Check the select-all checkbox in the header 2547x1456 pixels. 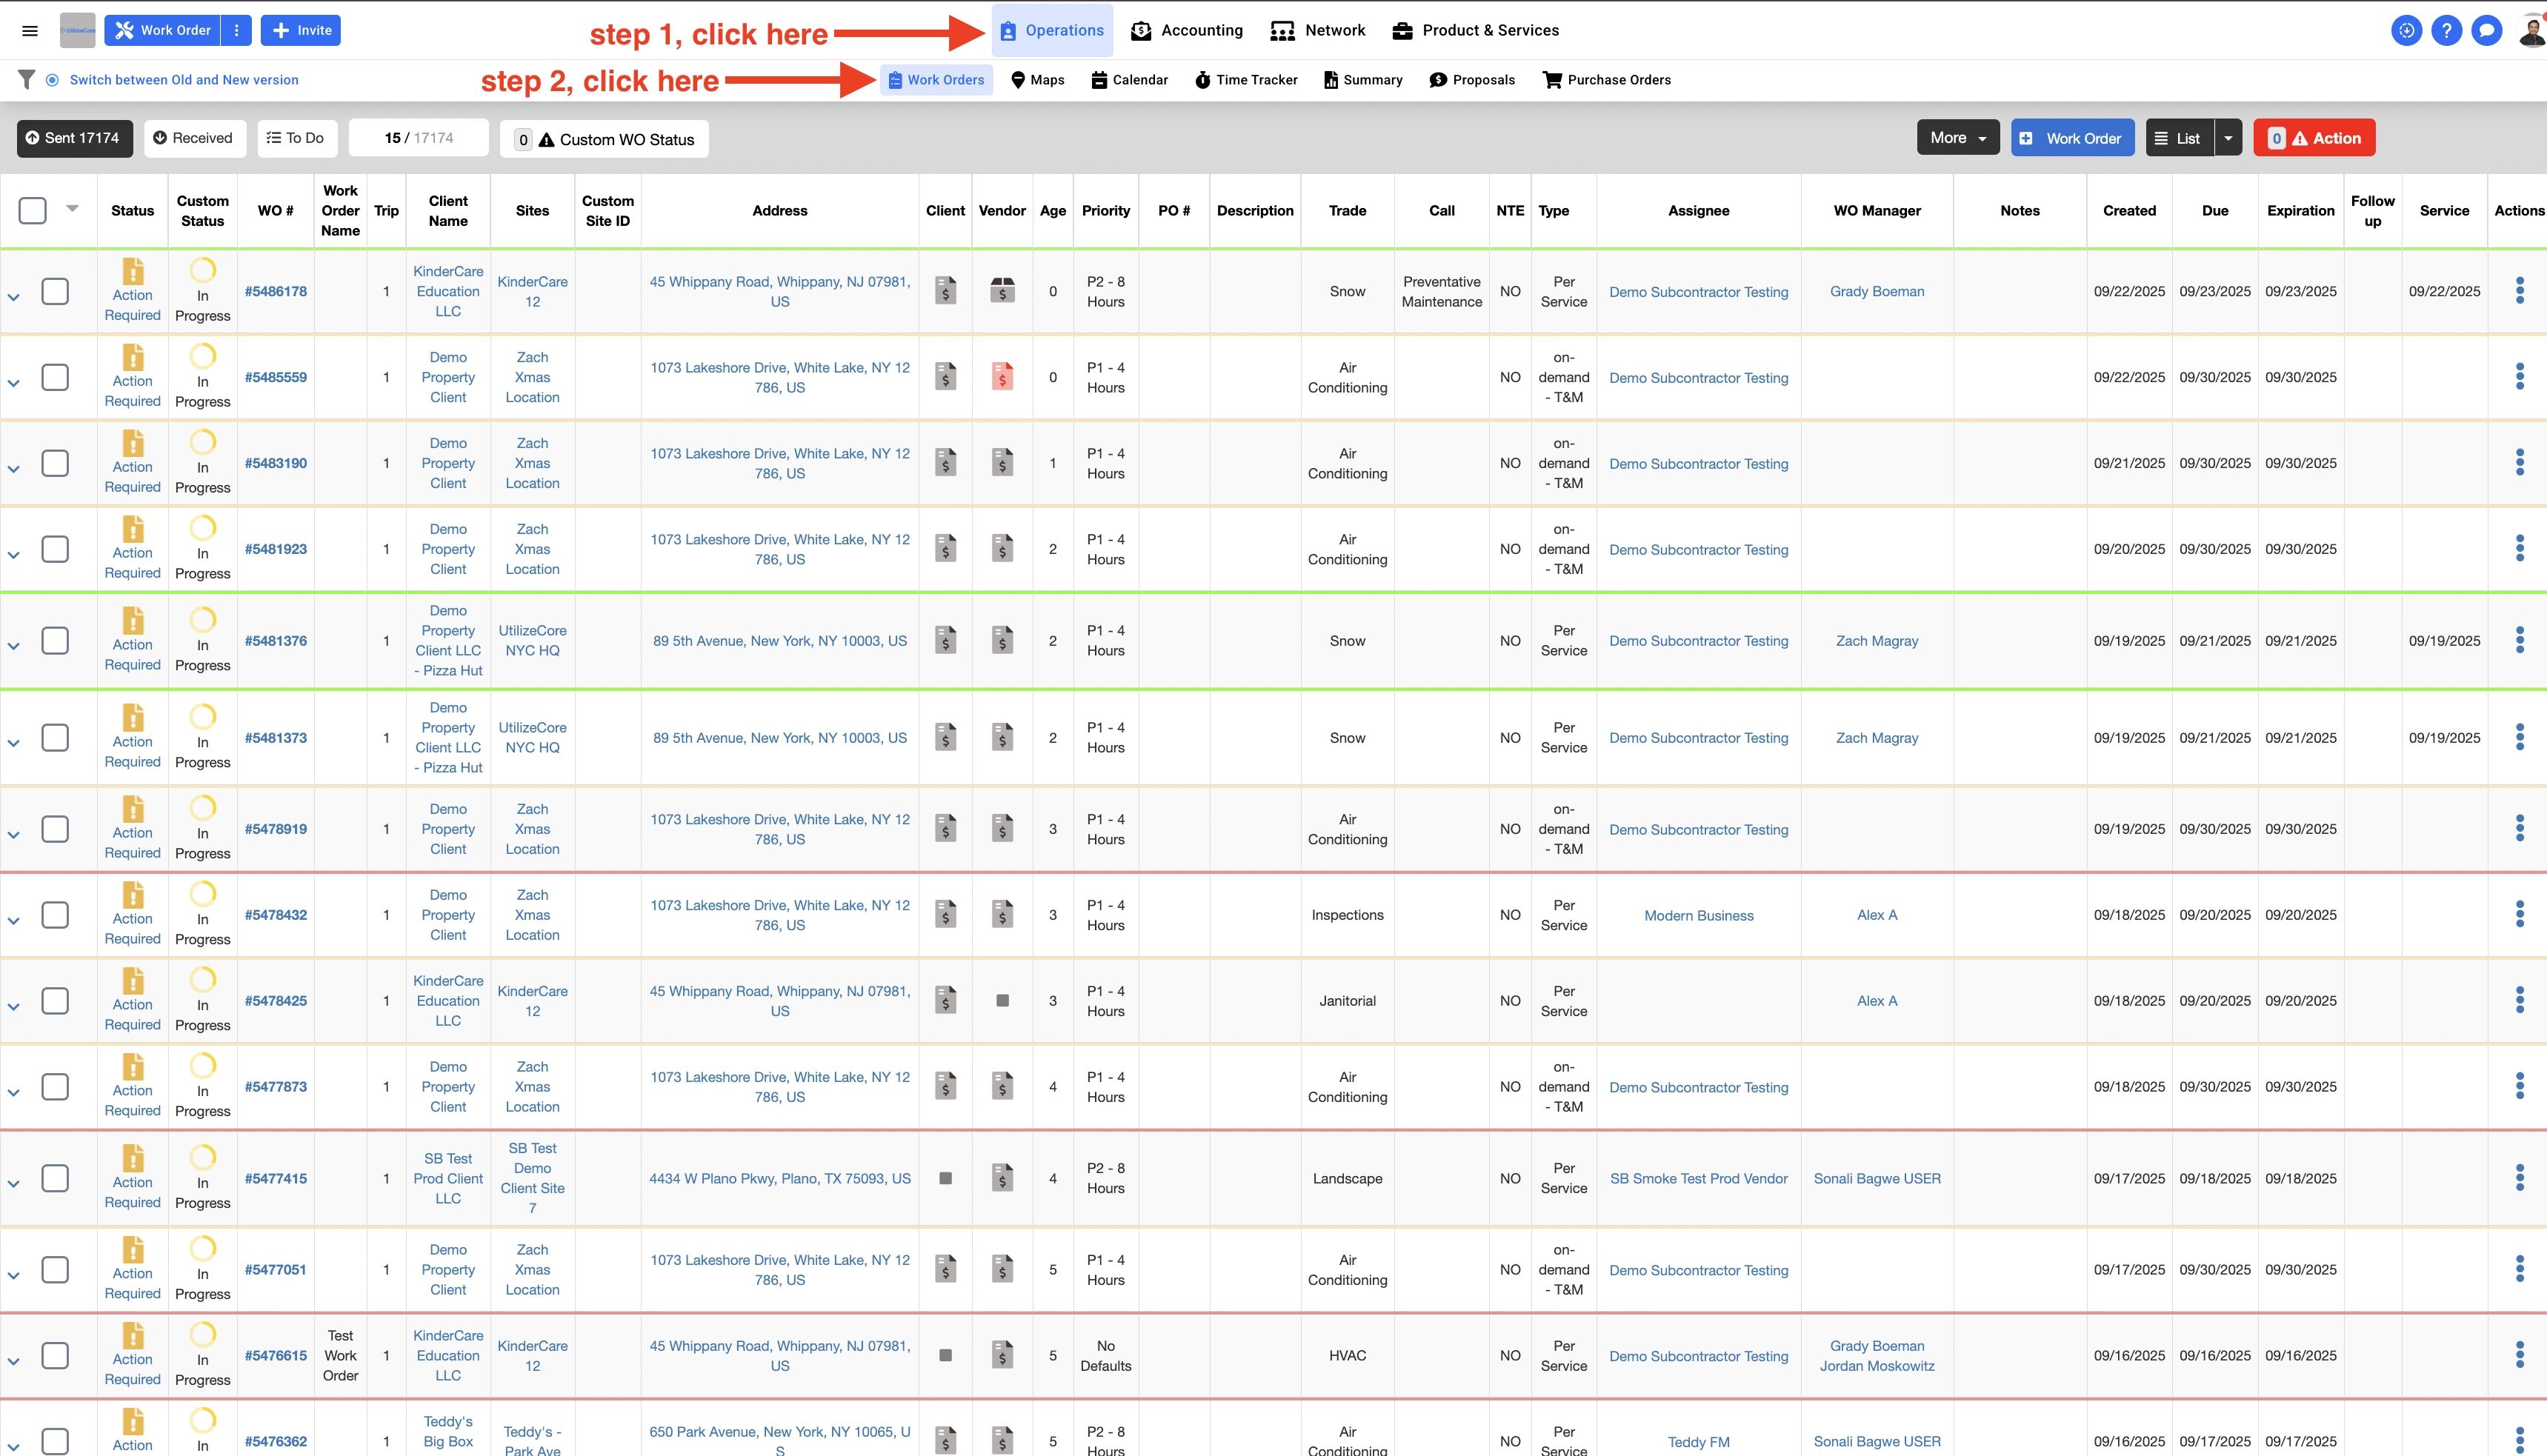(x=33, y=210)
